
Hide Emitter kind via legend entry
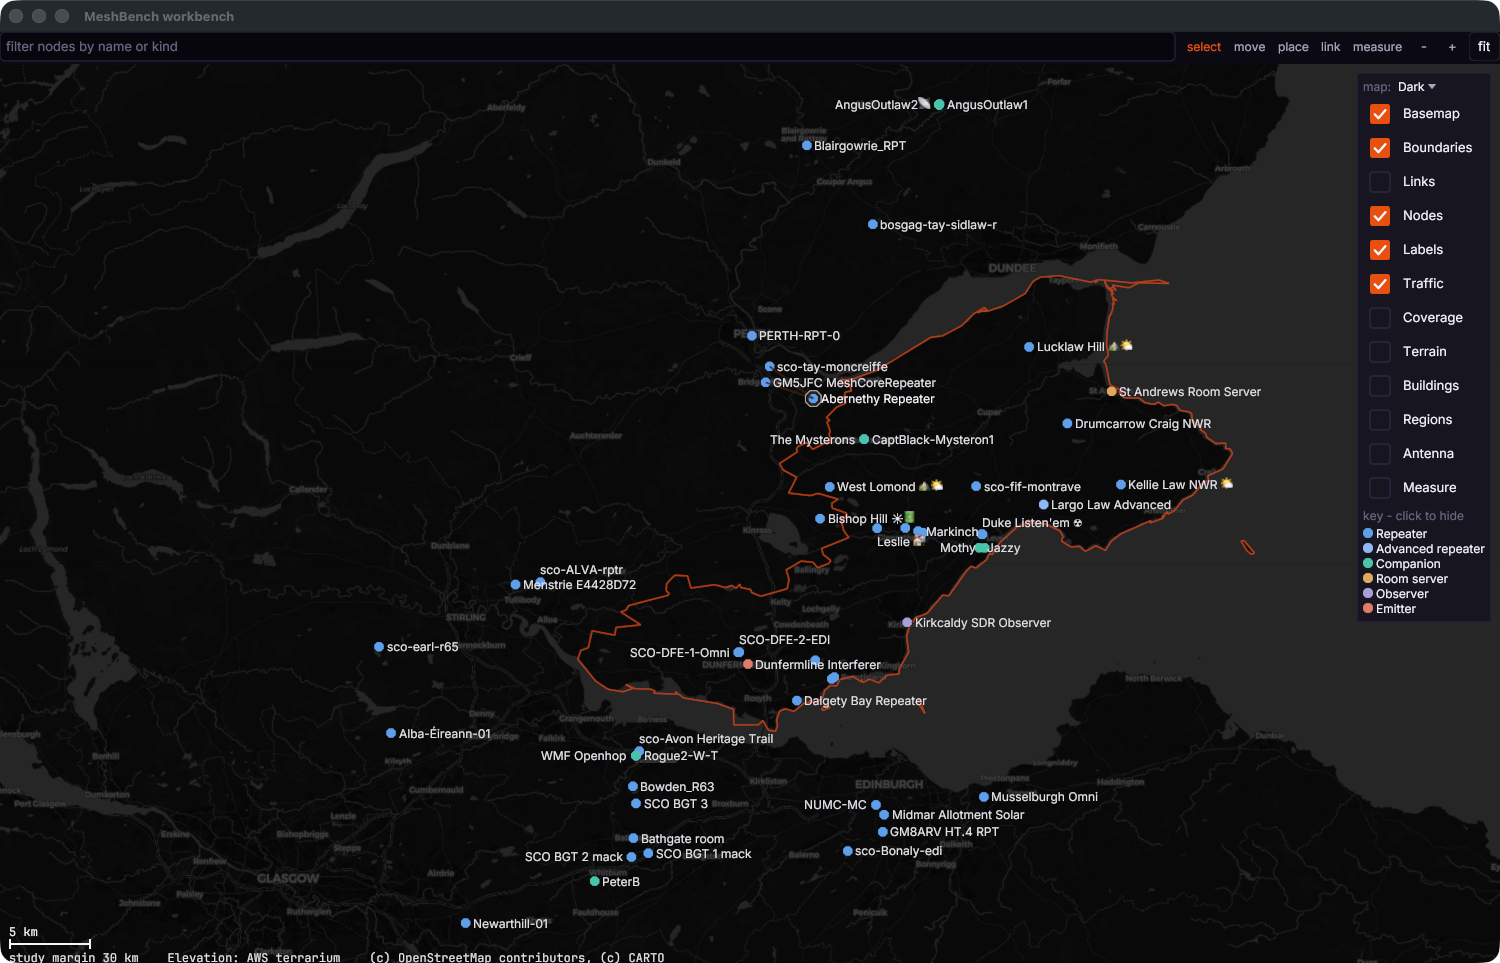tap(1390, 609)
